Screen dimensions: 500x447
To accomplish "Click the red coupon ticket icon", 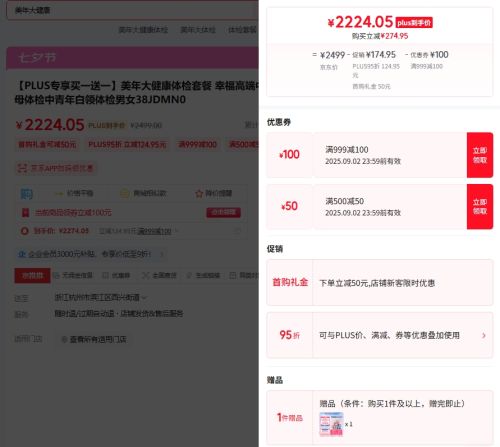I will click(x=26, y=213).
